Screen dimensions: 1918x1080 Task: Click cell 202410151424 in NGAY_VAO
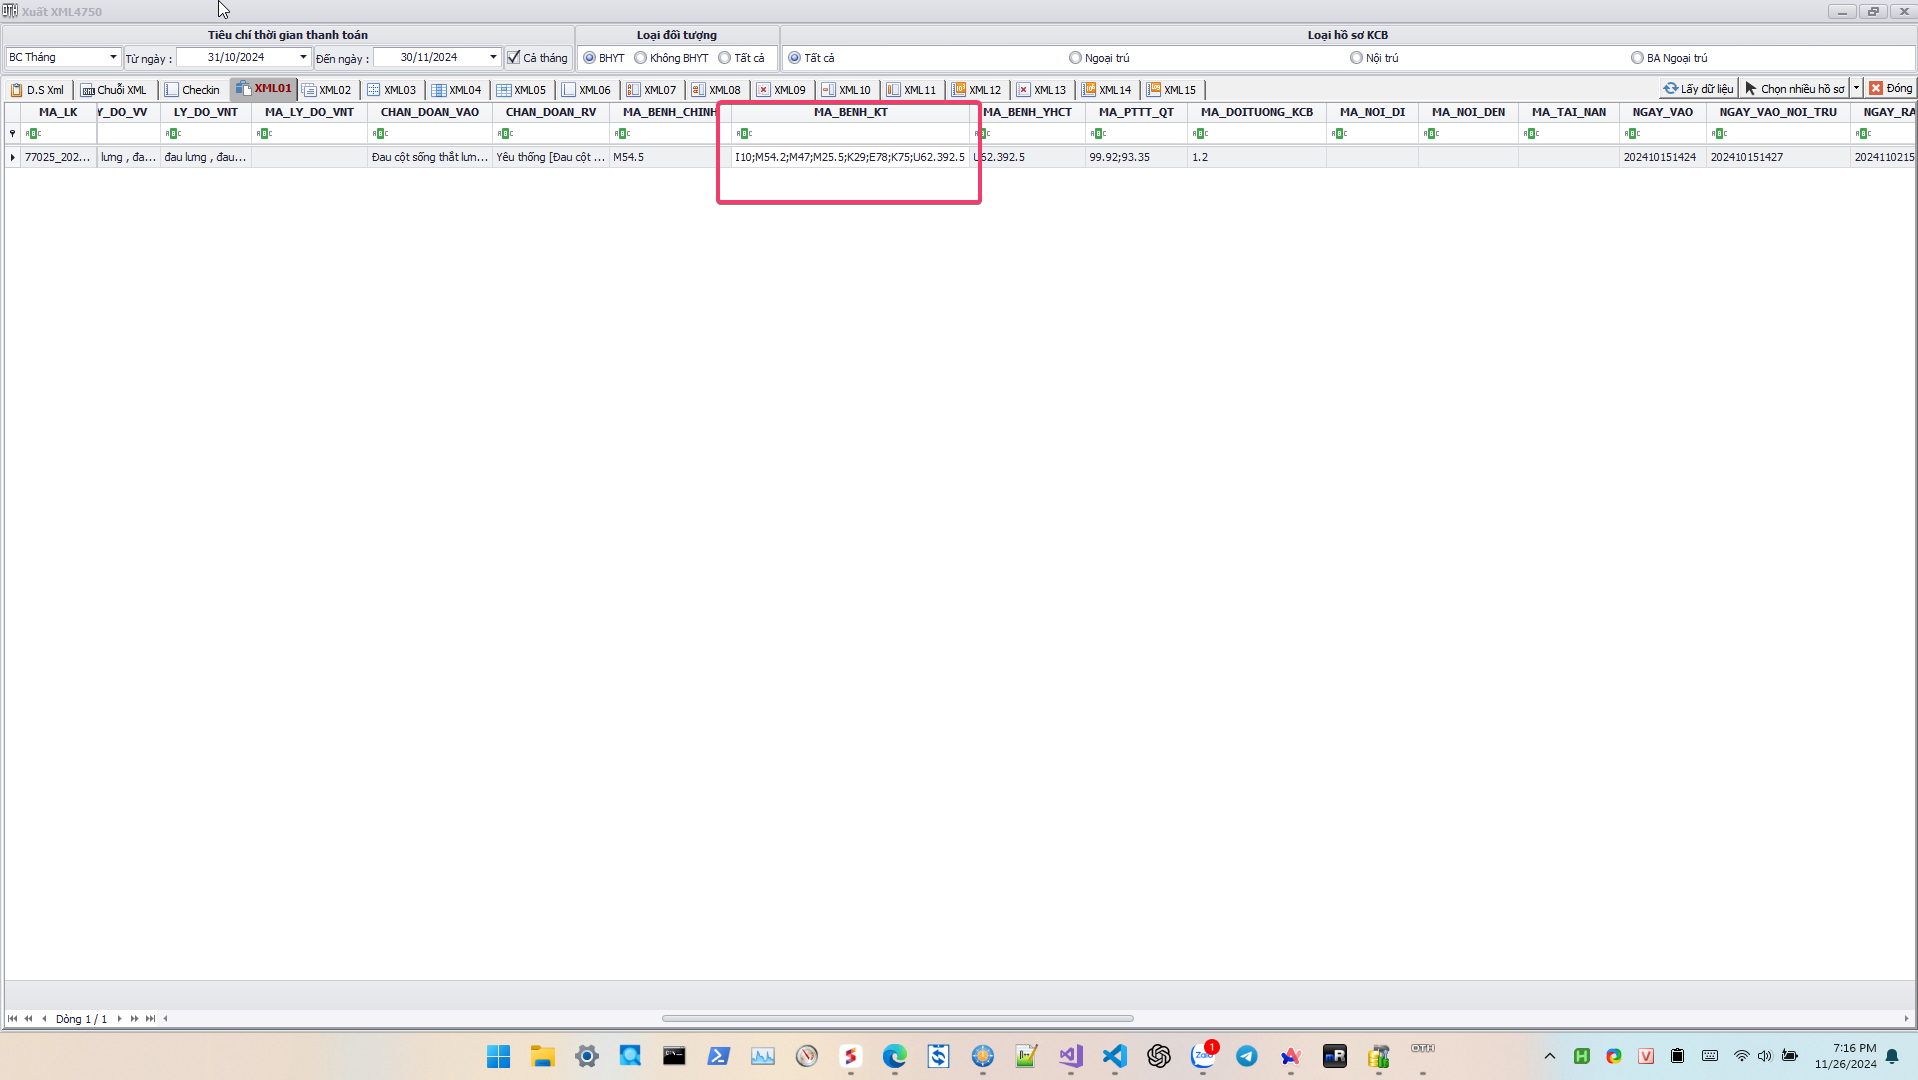click(x=1662, y=157)
